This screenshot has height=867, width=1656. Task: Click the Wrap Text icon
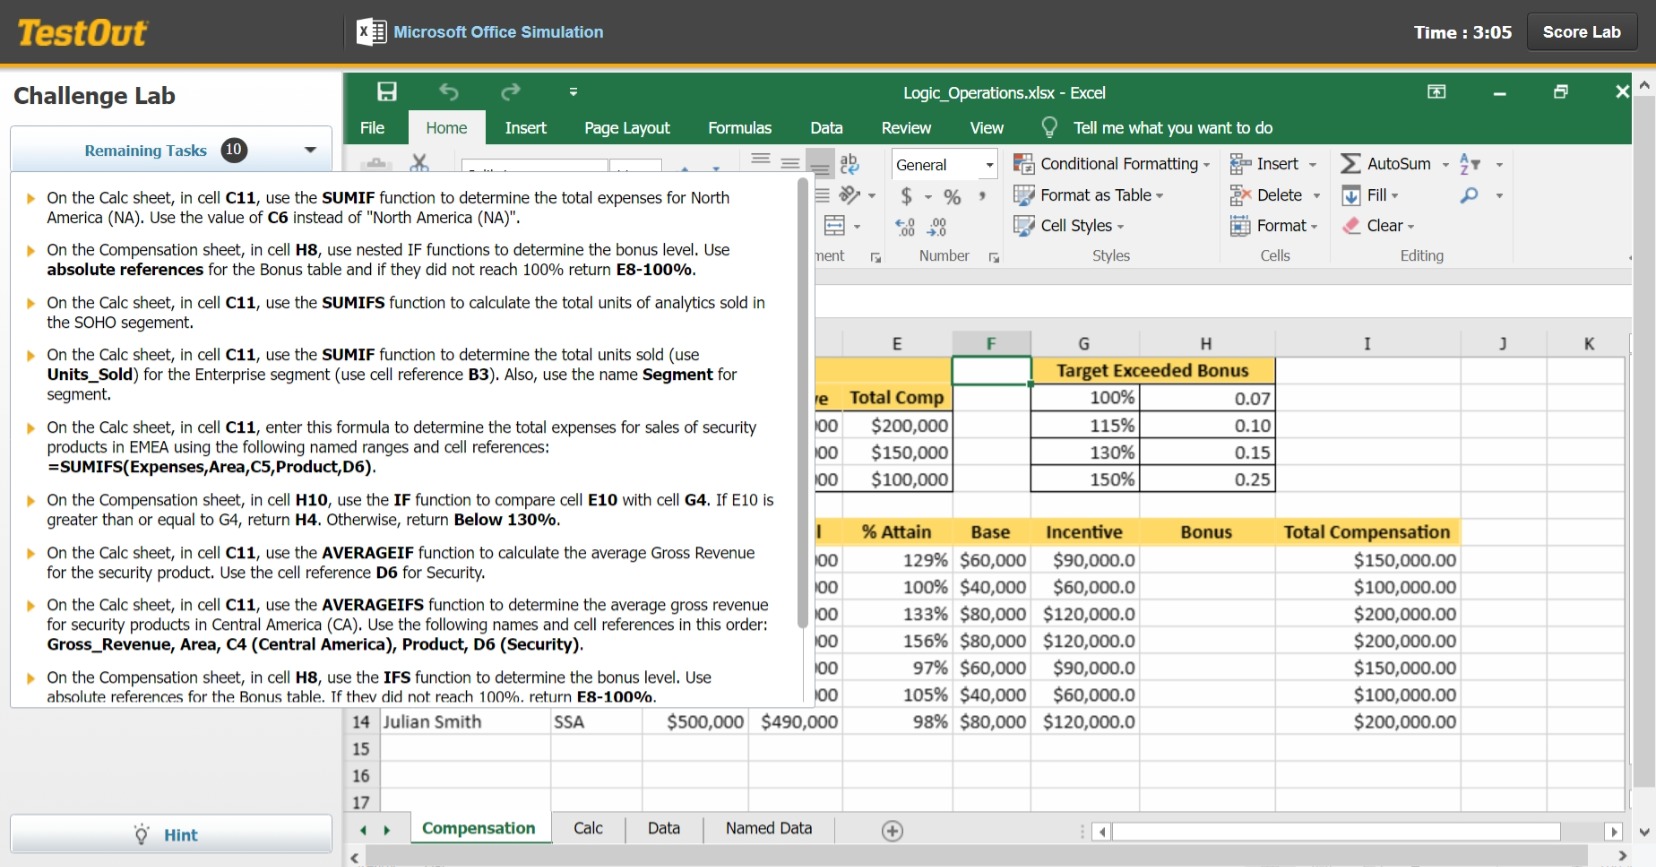pos(849,164)
